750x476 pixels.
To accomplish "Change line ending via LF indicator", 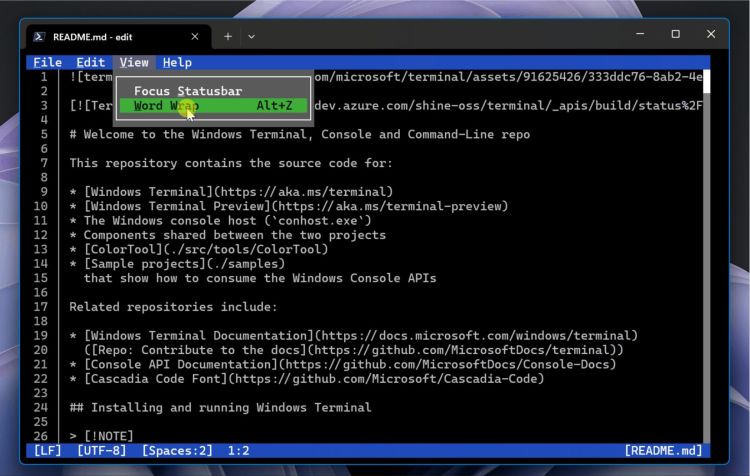I will pyautogui.click(x=47, y=451).
